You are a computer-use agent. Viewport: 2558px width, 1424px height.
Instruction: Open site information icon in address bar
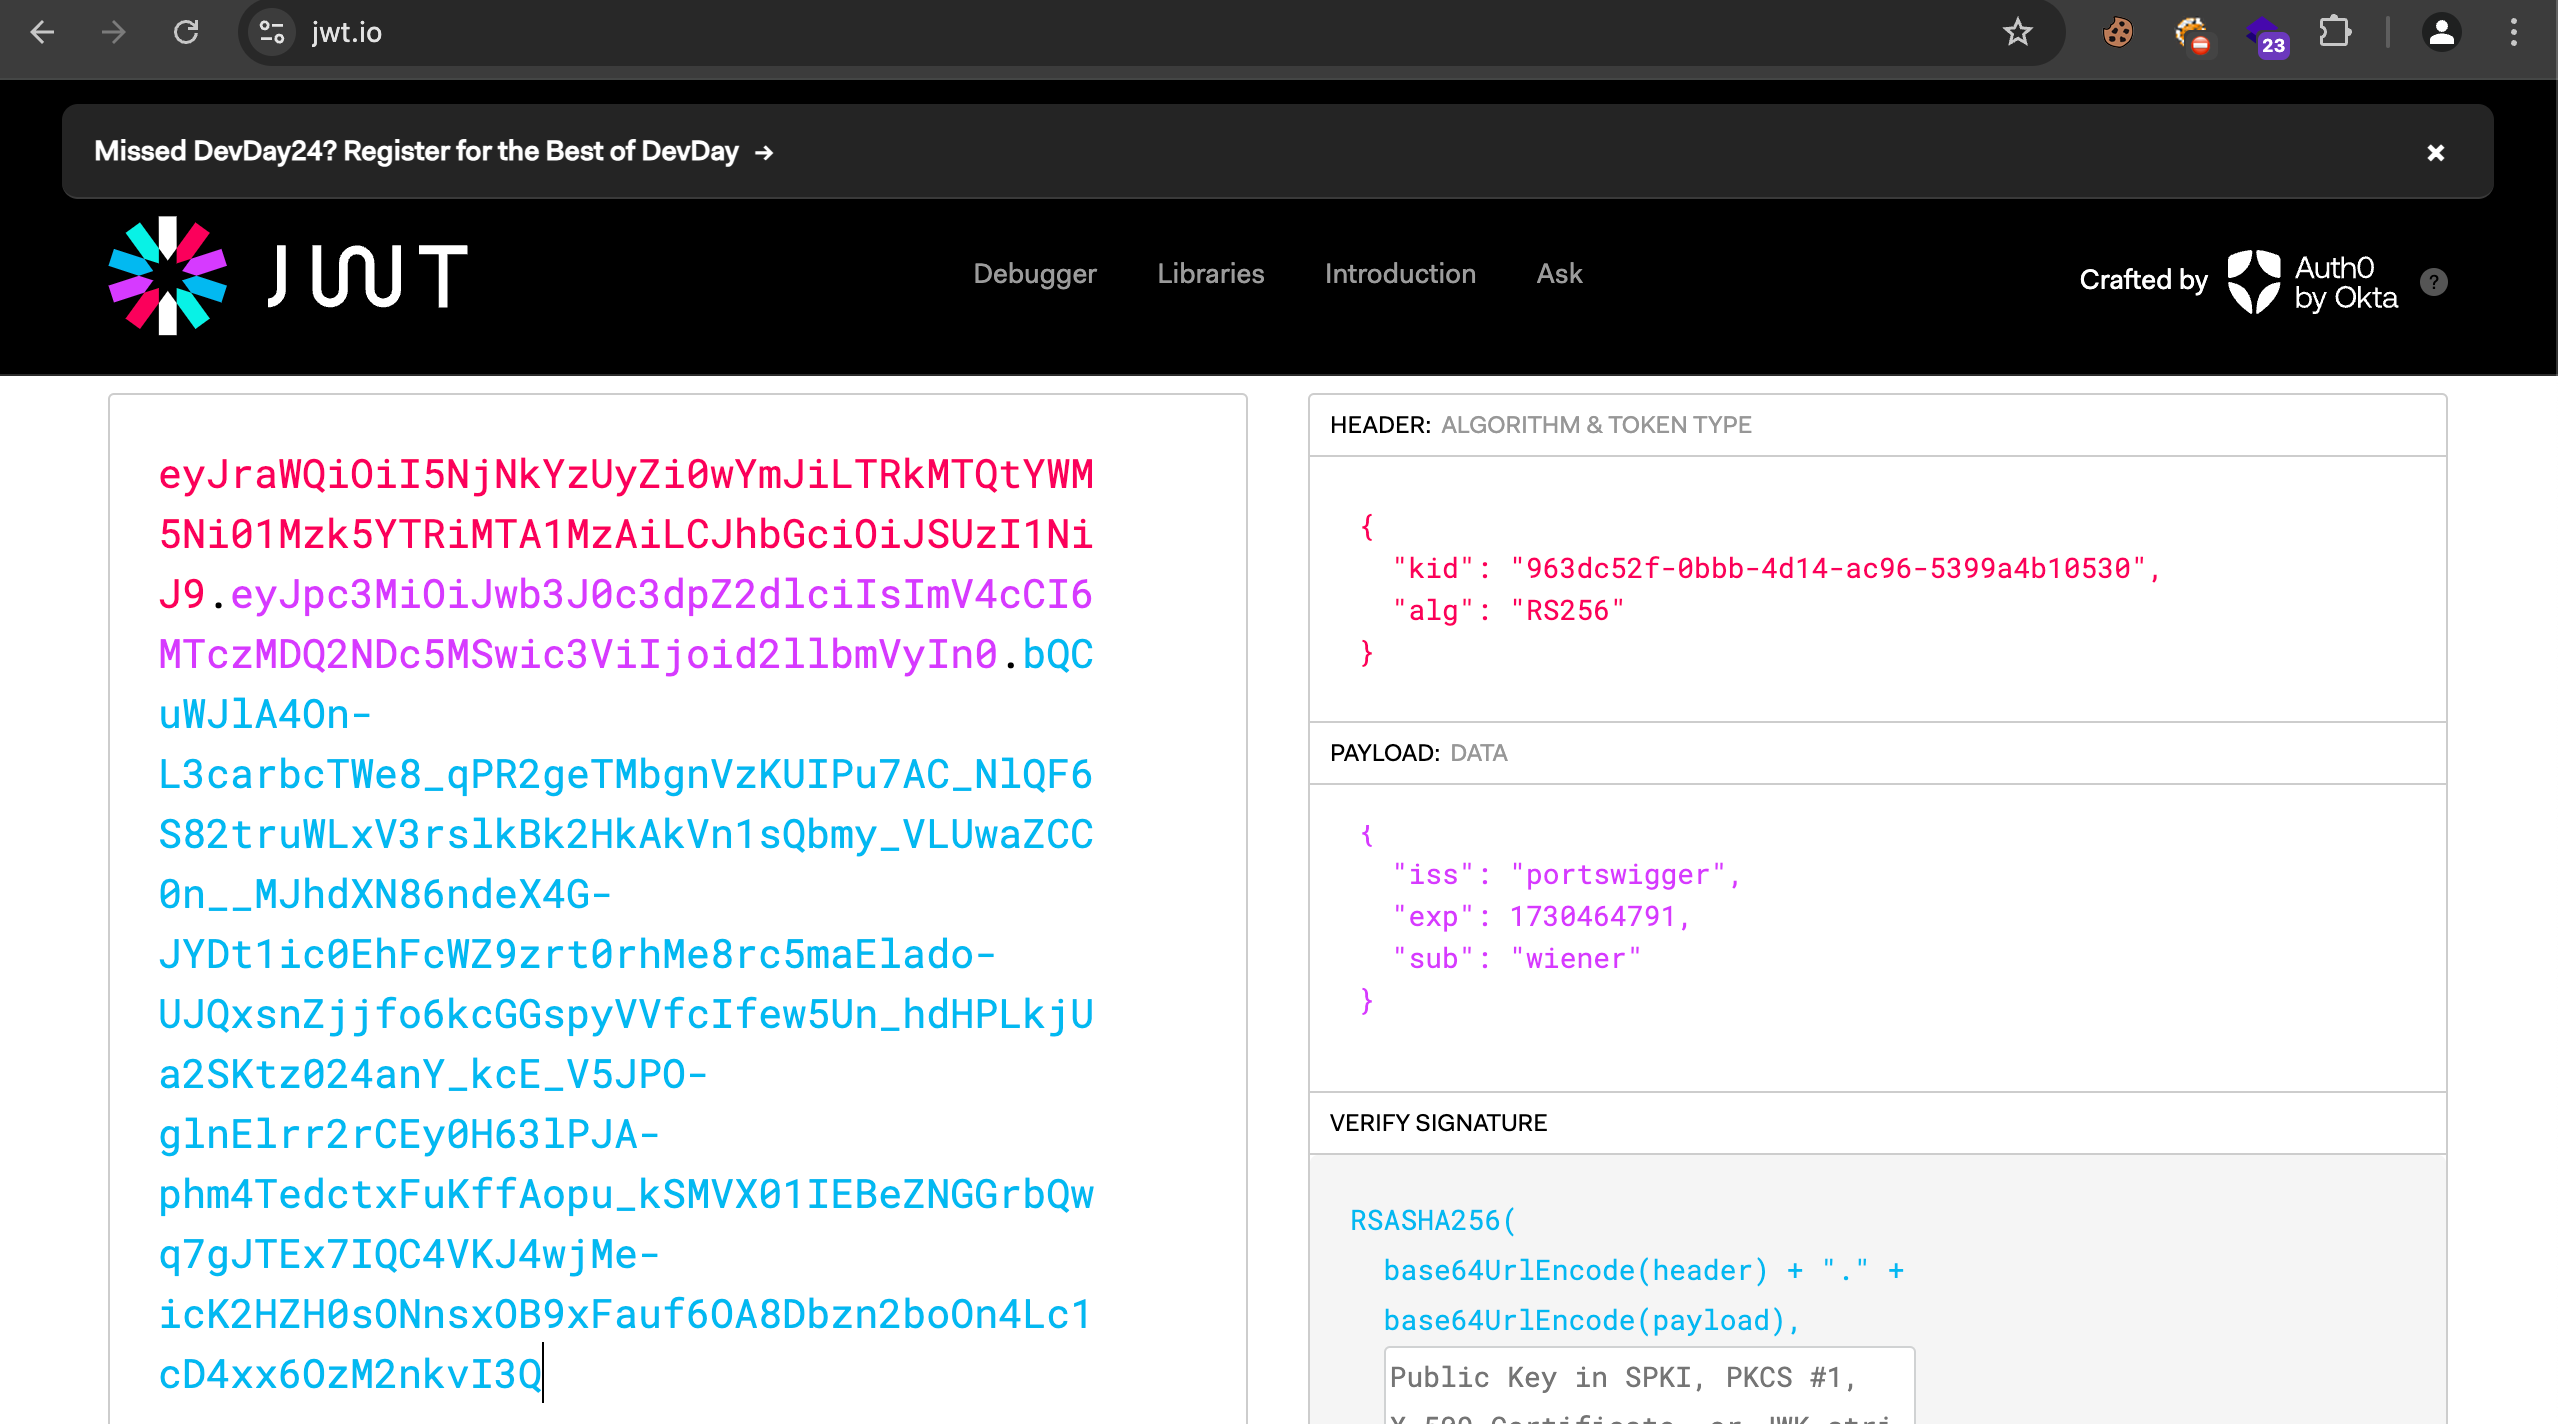[271, 33]
